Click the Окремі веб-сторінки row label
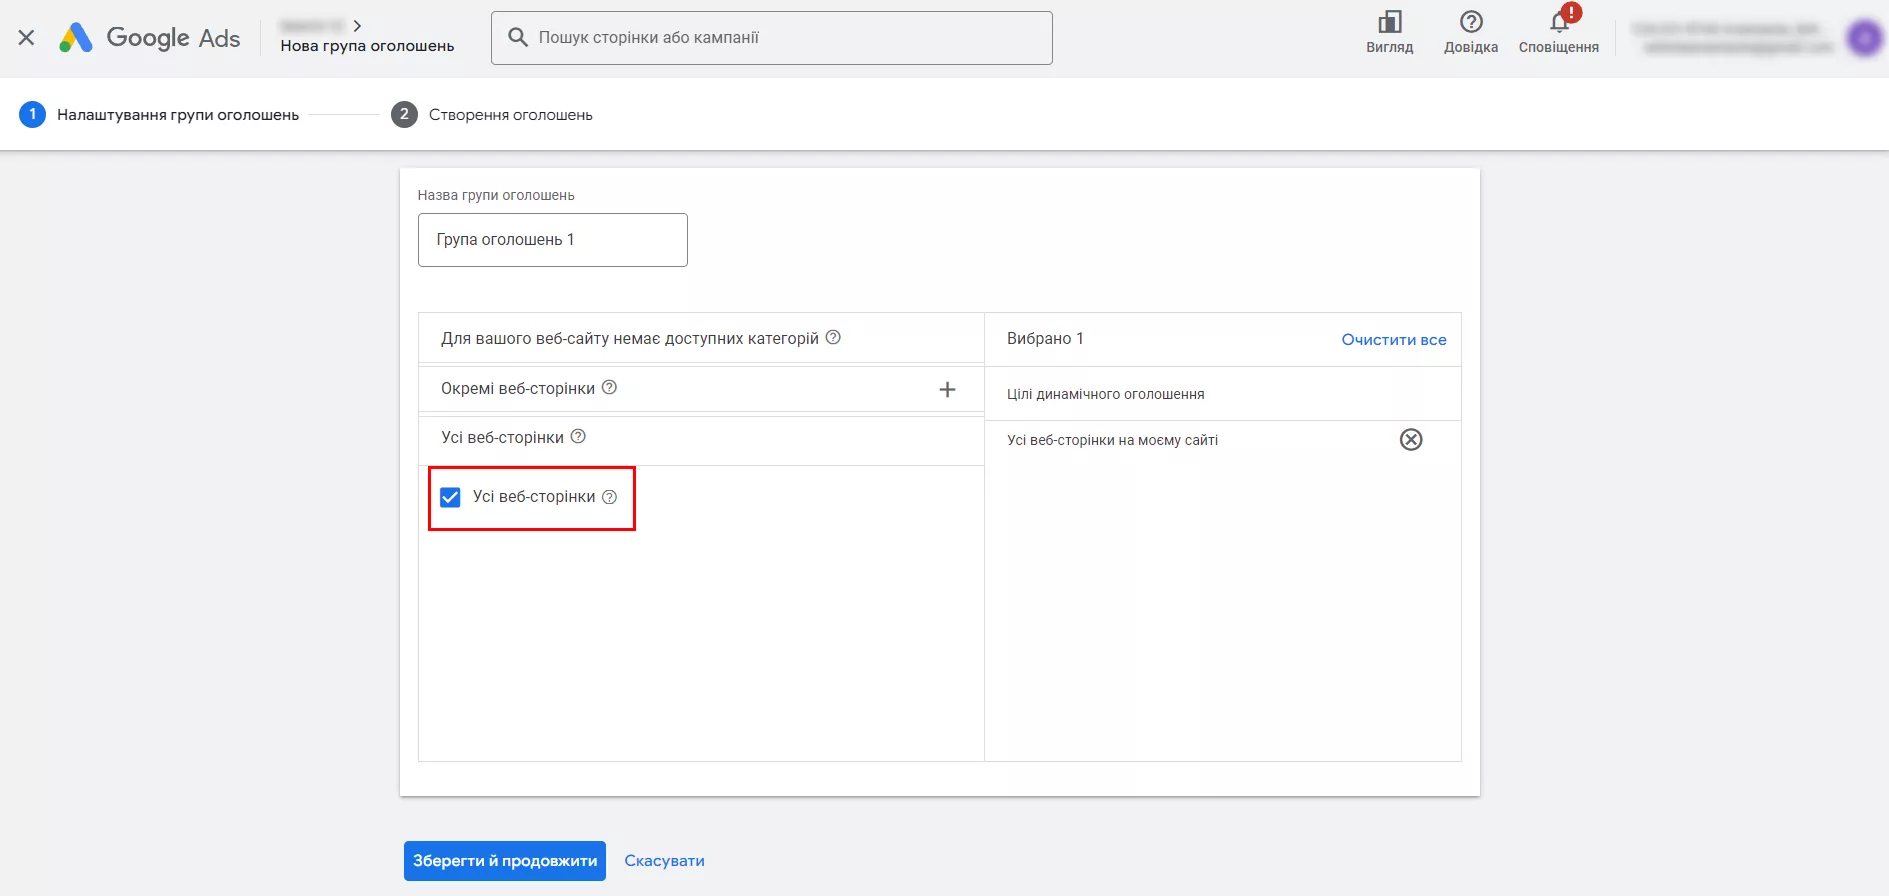 (x=518, y=389)
